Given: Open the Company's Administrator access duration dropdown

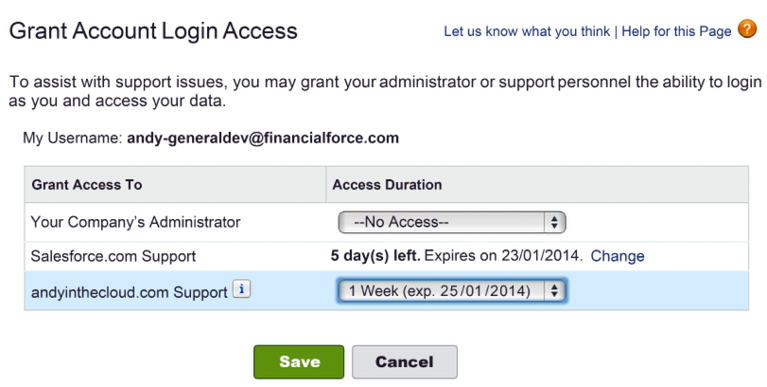Looking at the screenshot, I should [452, 222].
